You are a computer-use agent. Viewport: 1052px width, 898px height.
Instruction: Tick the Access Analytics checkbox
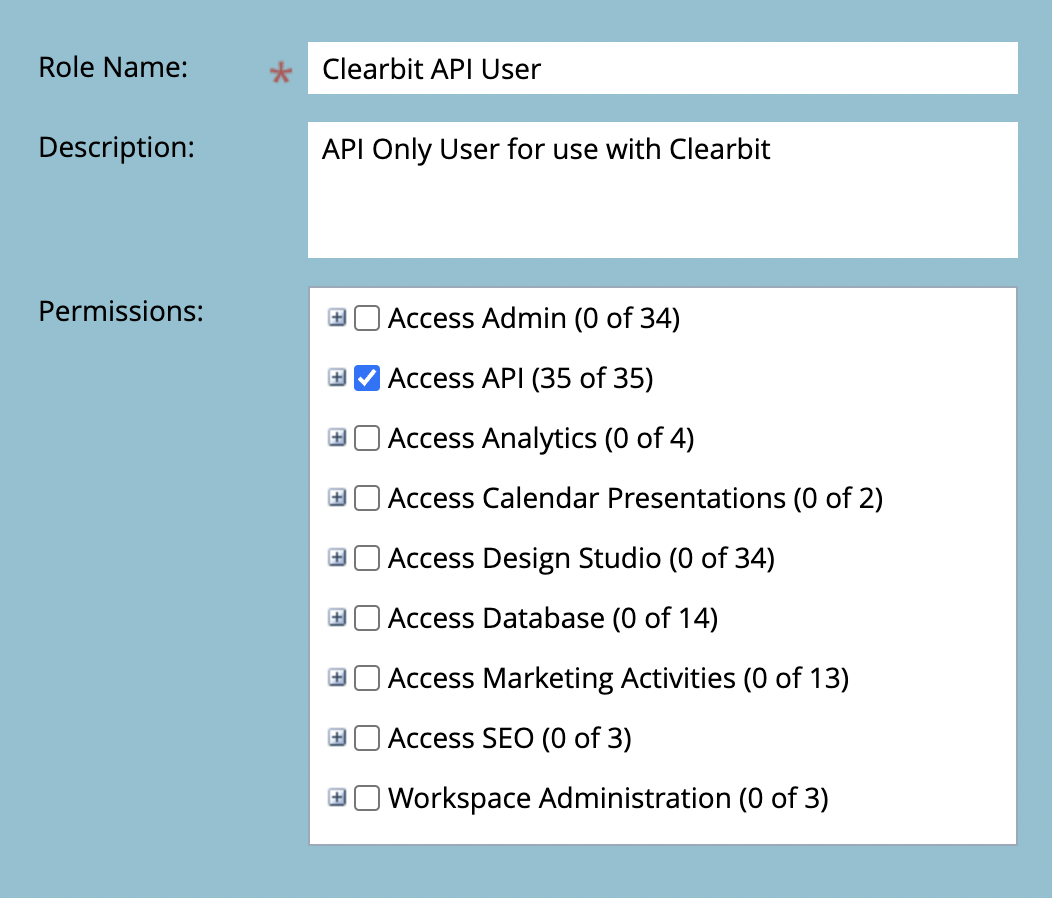367,438
